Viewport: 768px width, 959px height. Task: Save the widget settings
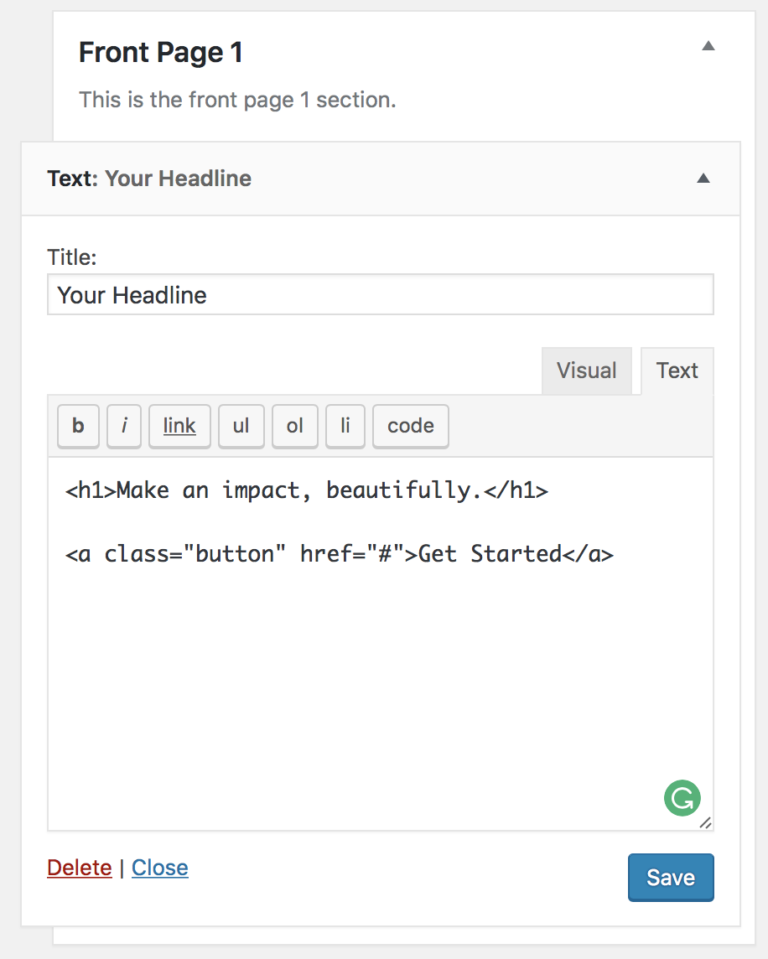pyautogui.click(x=671, y=878)
